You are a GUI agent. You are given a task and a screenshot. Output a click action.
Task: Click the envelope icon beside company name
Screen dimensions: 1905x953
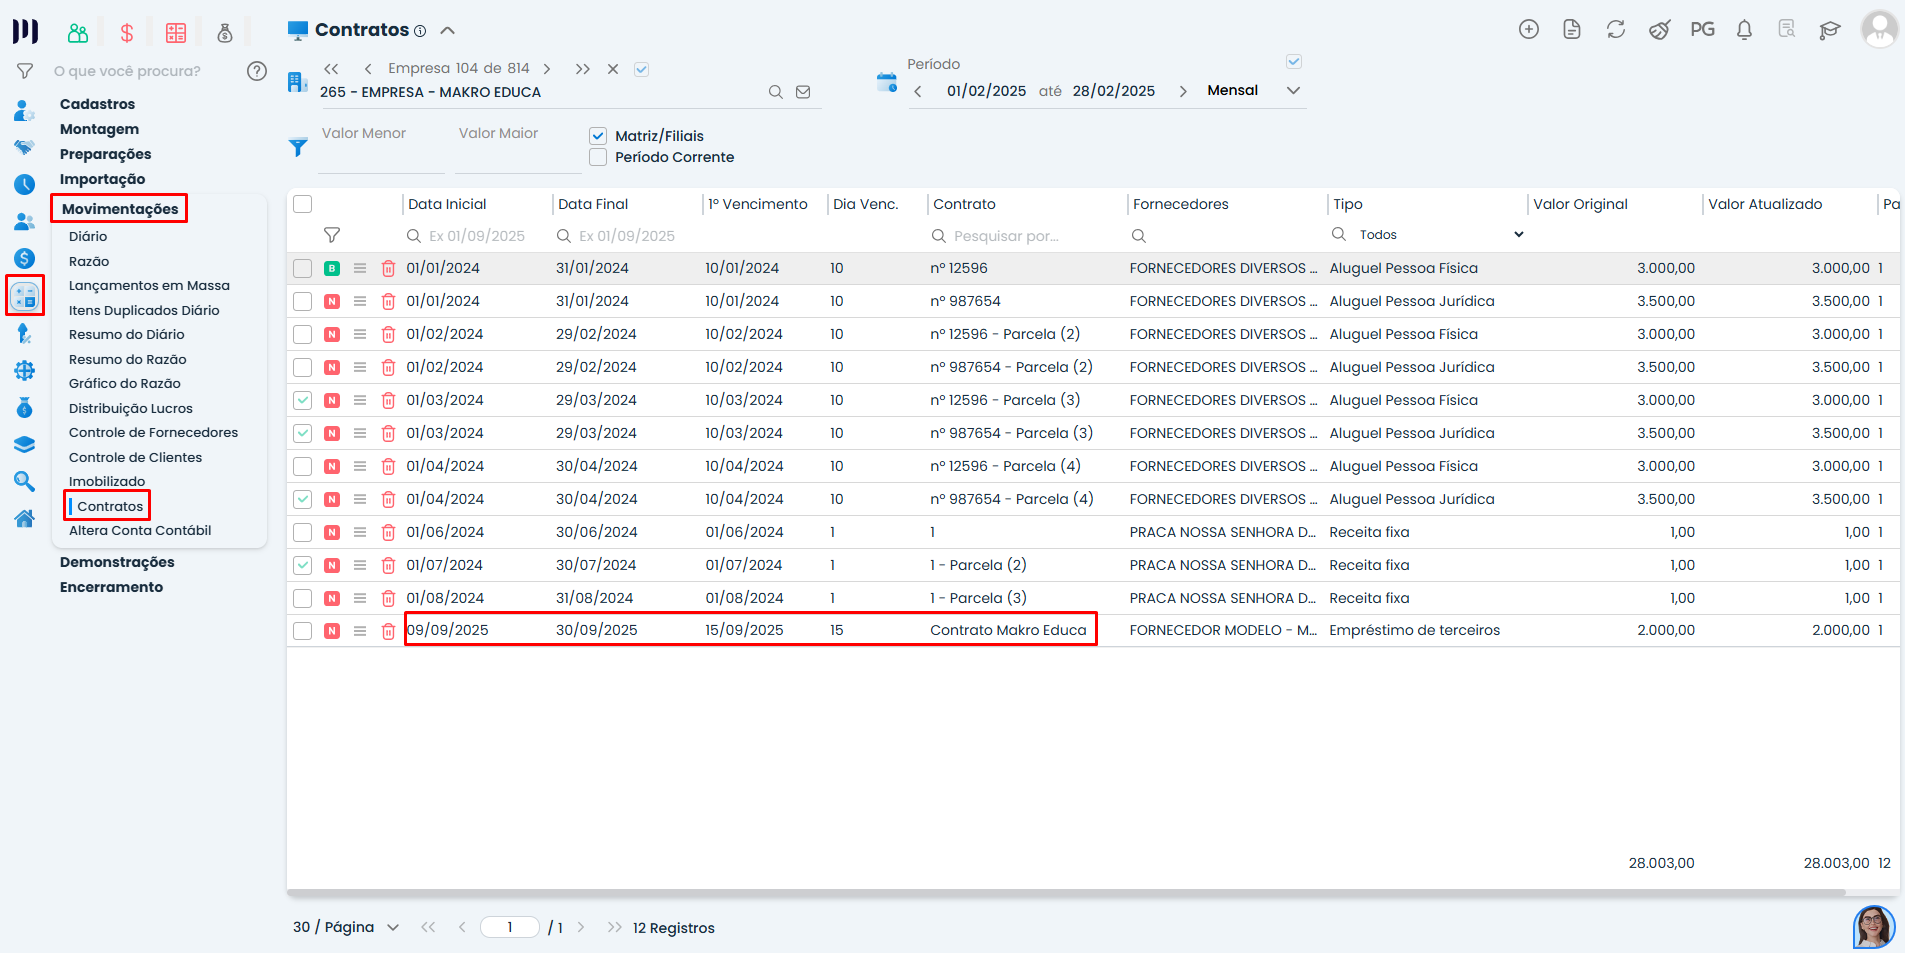point(803,92)
